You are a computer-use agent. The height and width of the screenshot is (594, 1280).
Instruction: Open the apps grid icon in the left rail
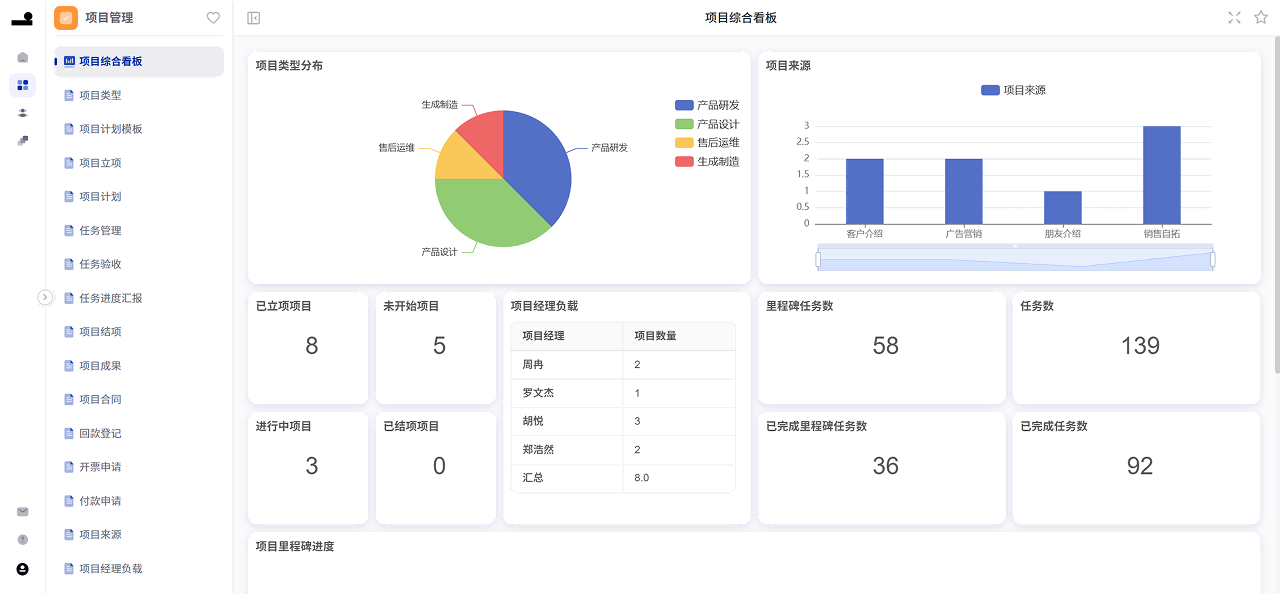[x=22, y=85]
